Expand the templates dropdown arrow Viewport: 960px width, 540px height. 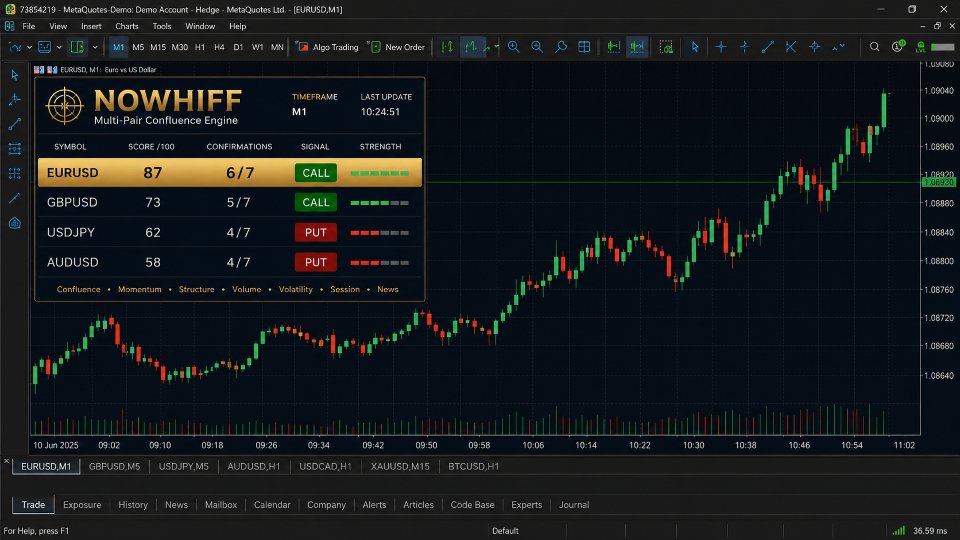coord(95,47)
